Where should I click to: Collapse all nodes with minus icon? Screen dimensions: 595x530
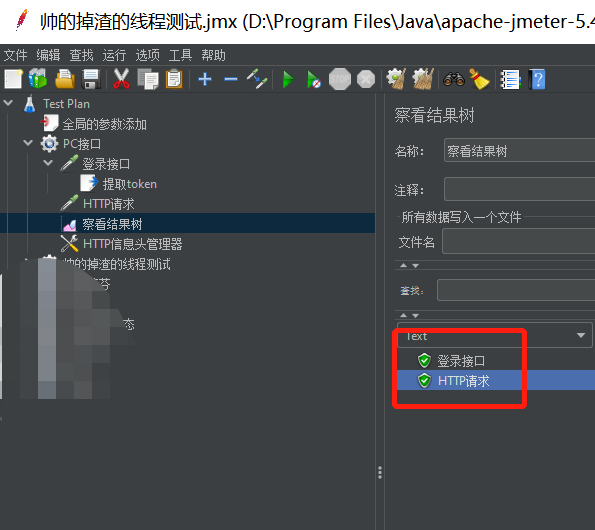point(231,79)
